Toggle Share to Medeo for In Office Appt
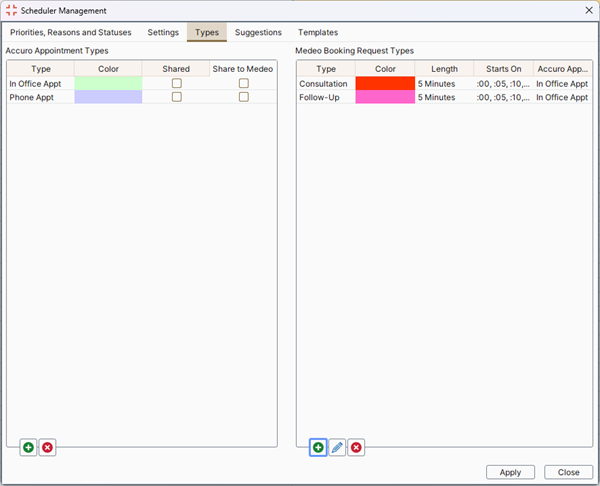This screenshot has height=486, width=600. (243, 83)
